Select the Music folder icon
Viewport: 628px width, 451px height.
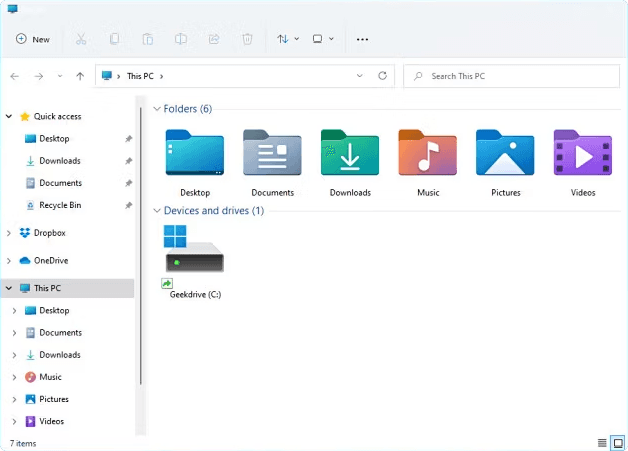[x=427, y=152]
